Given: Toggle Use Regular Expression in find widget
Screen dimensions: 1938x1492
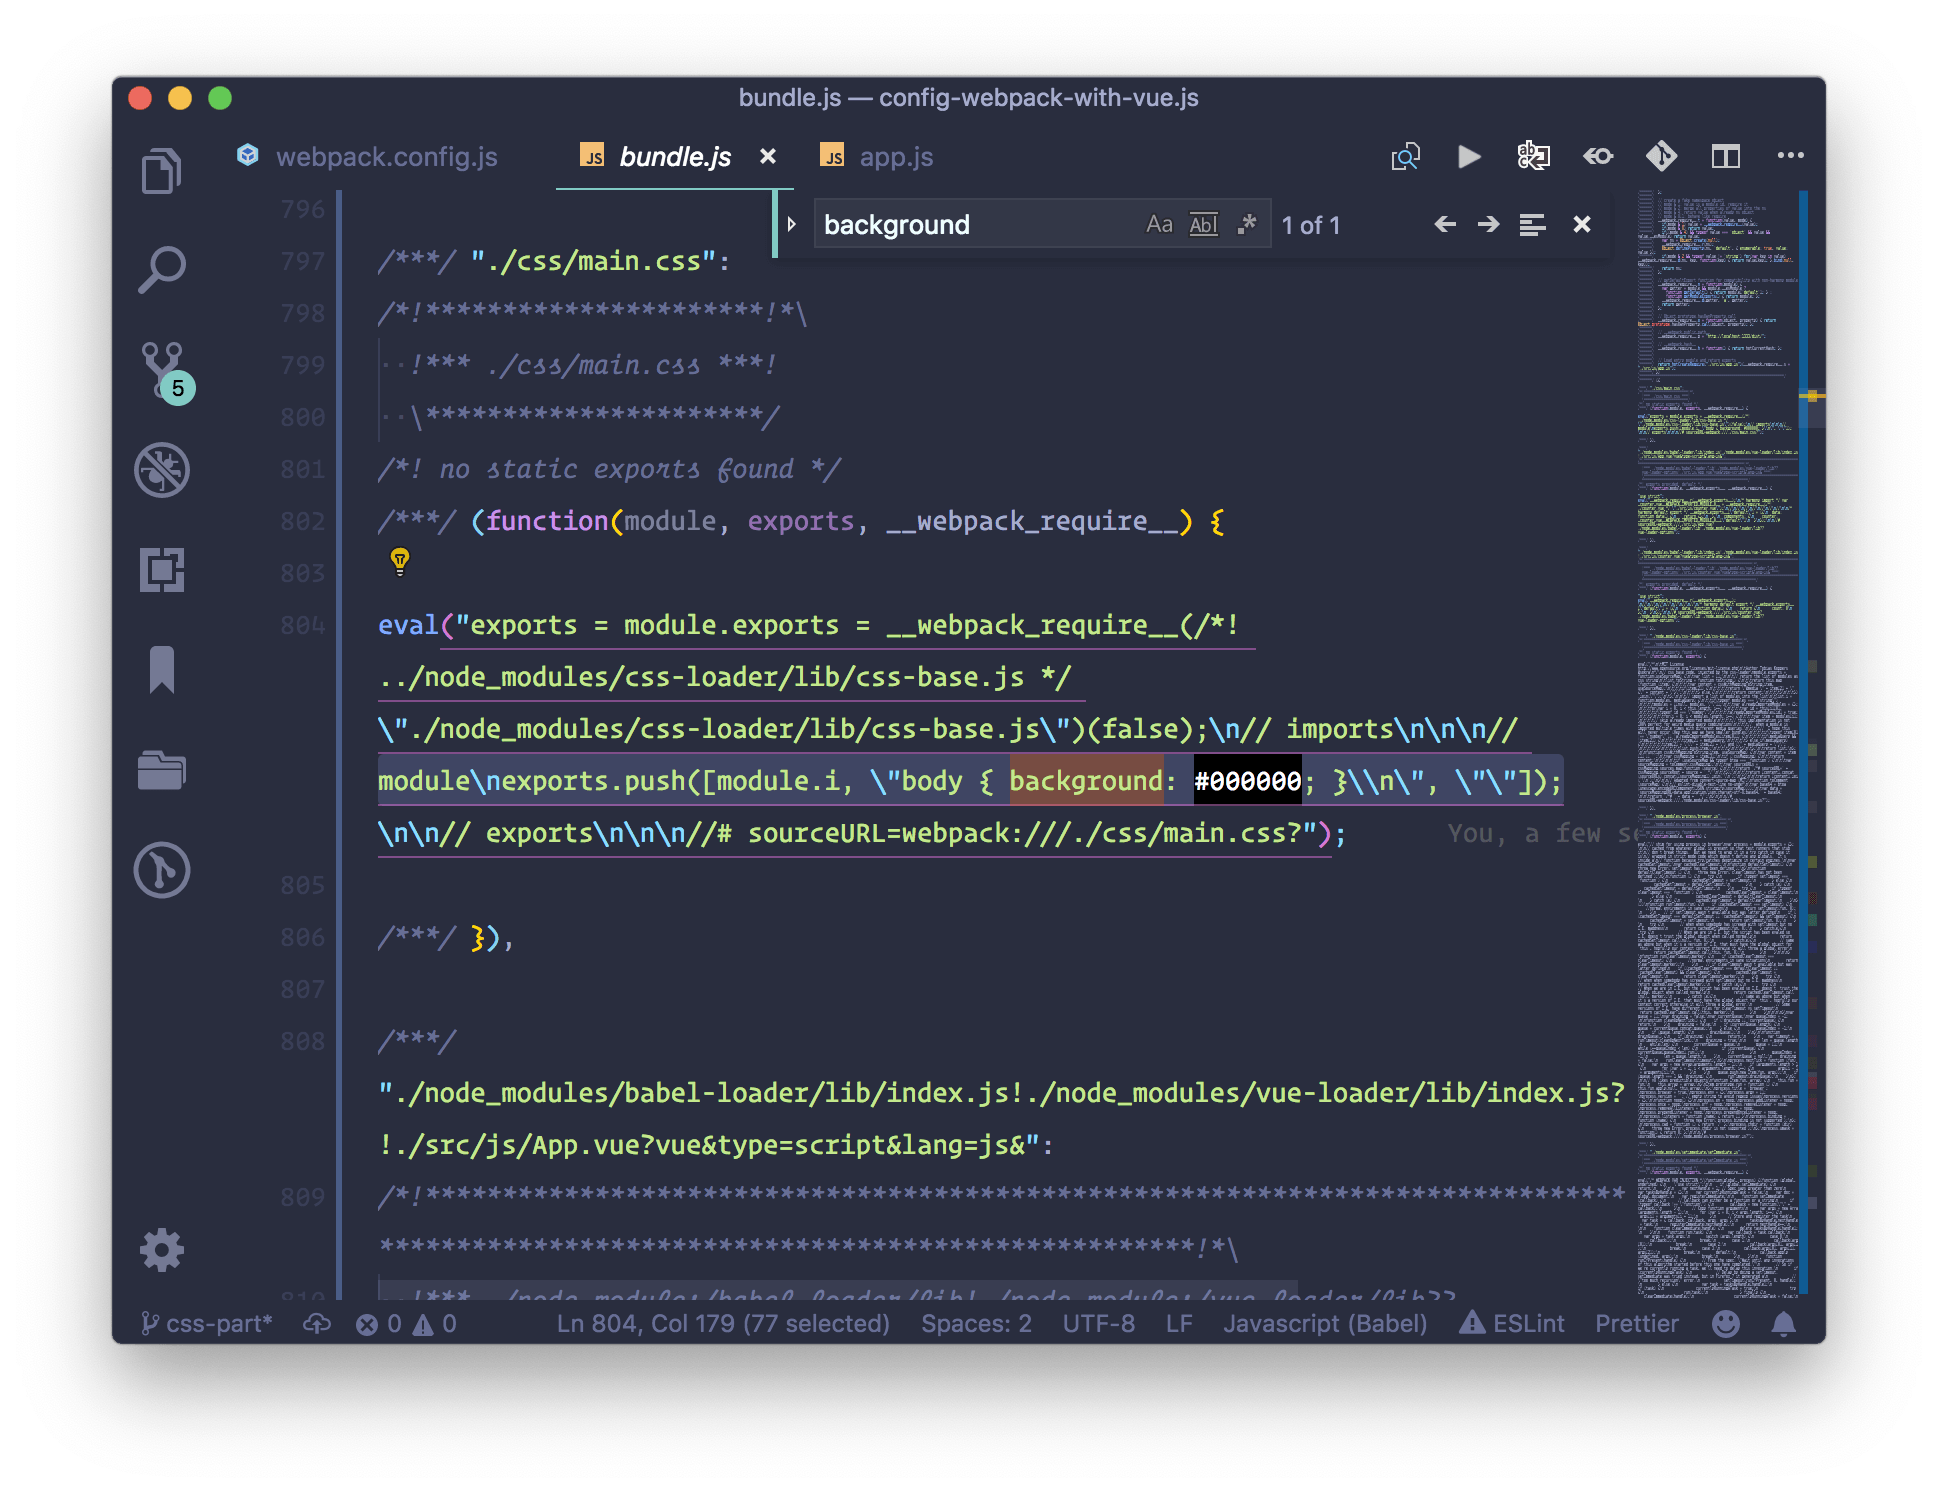Looking at the screenshot, I should coord(1246,225).
